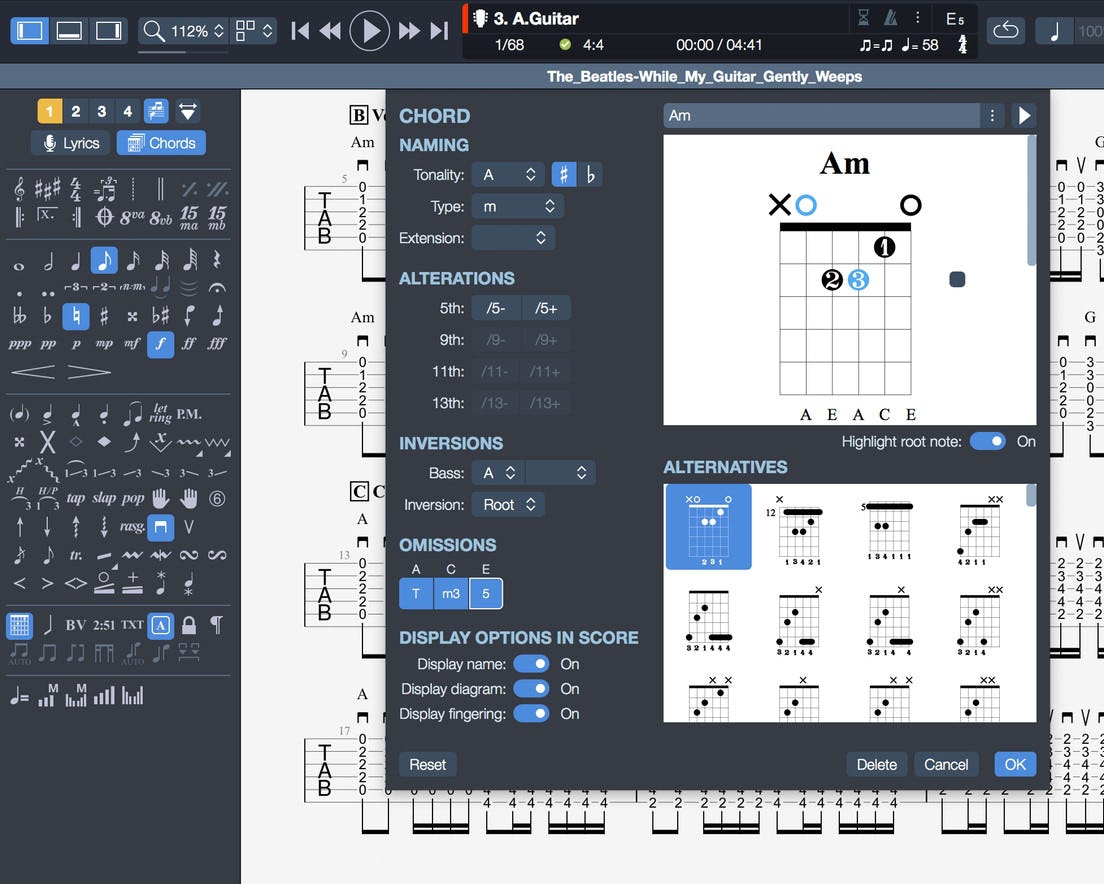
Task: Toggle the /5- fifth alteration
Action: (x=496, y=308)
